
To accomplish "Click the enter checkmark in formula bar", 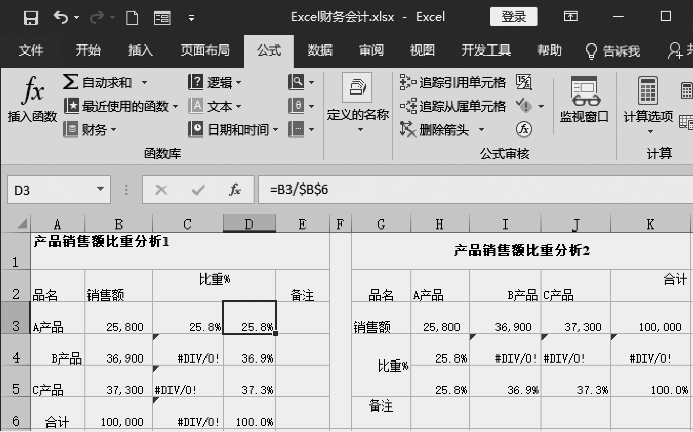I will coord(198,190).
